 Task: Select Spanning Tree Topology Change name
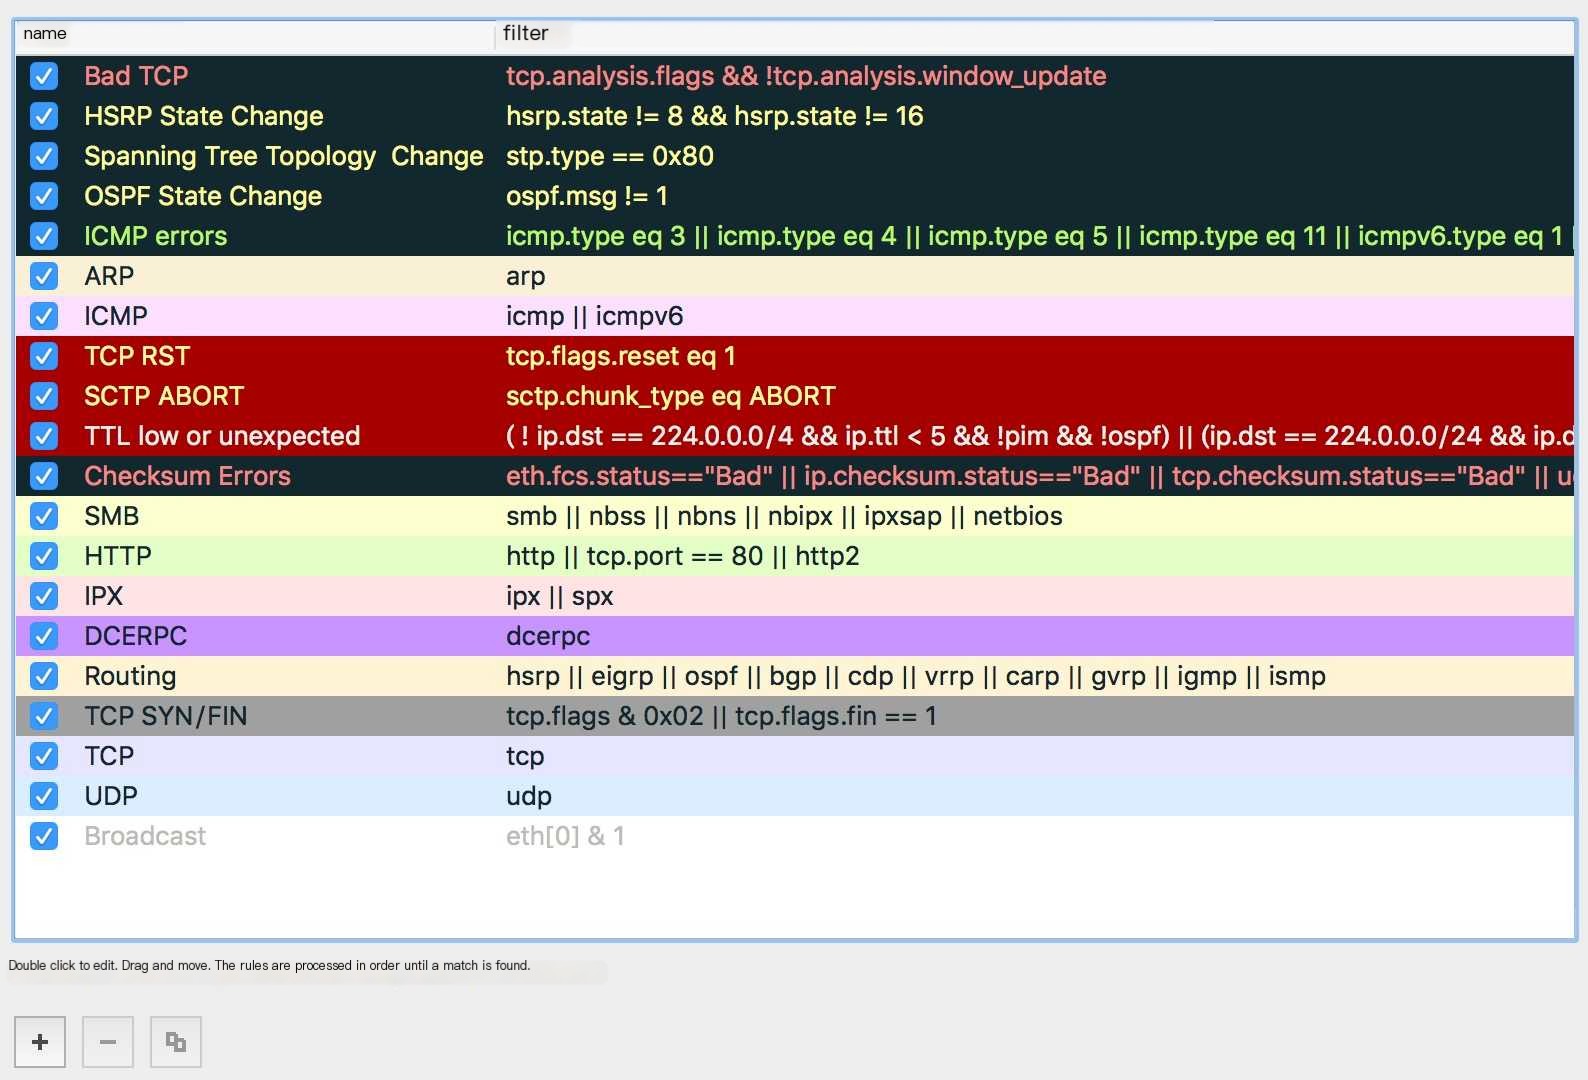pyautogui.click(x=284, y=156)
